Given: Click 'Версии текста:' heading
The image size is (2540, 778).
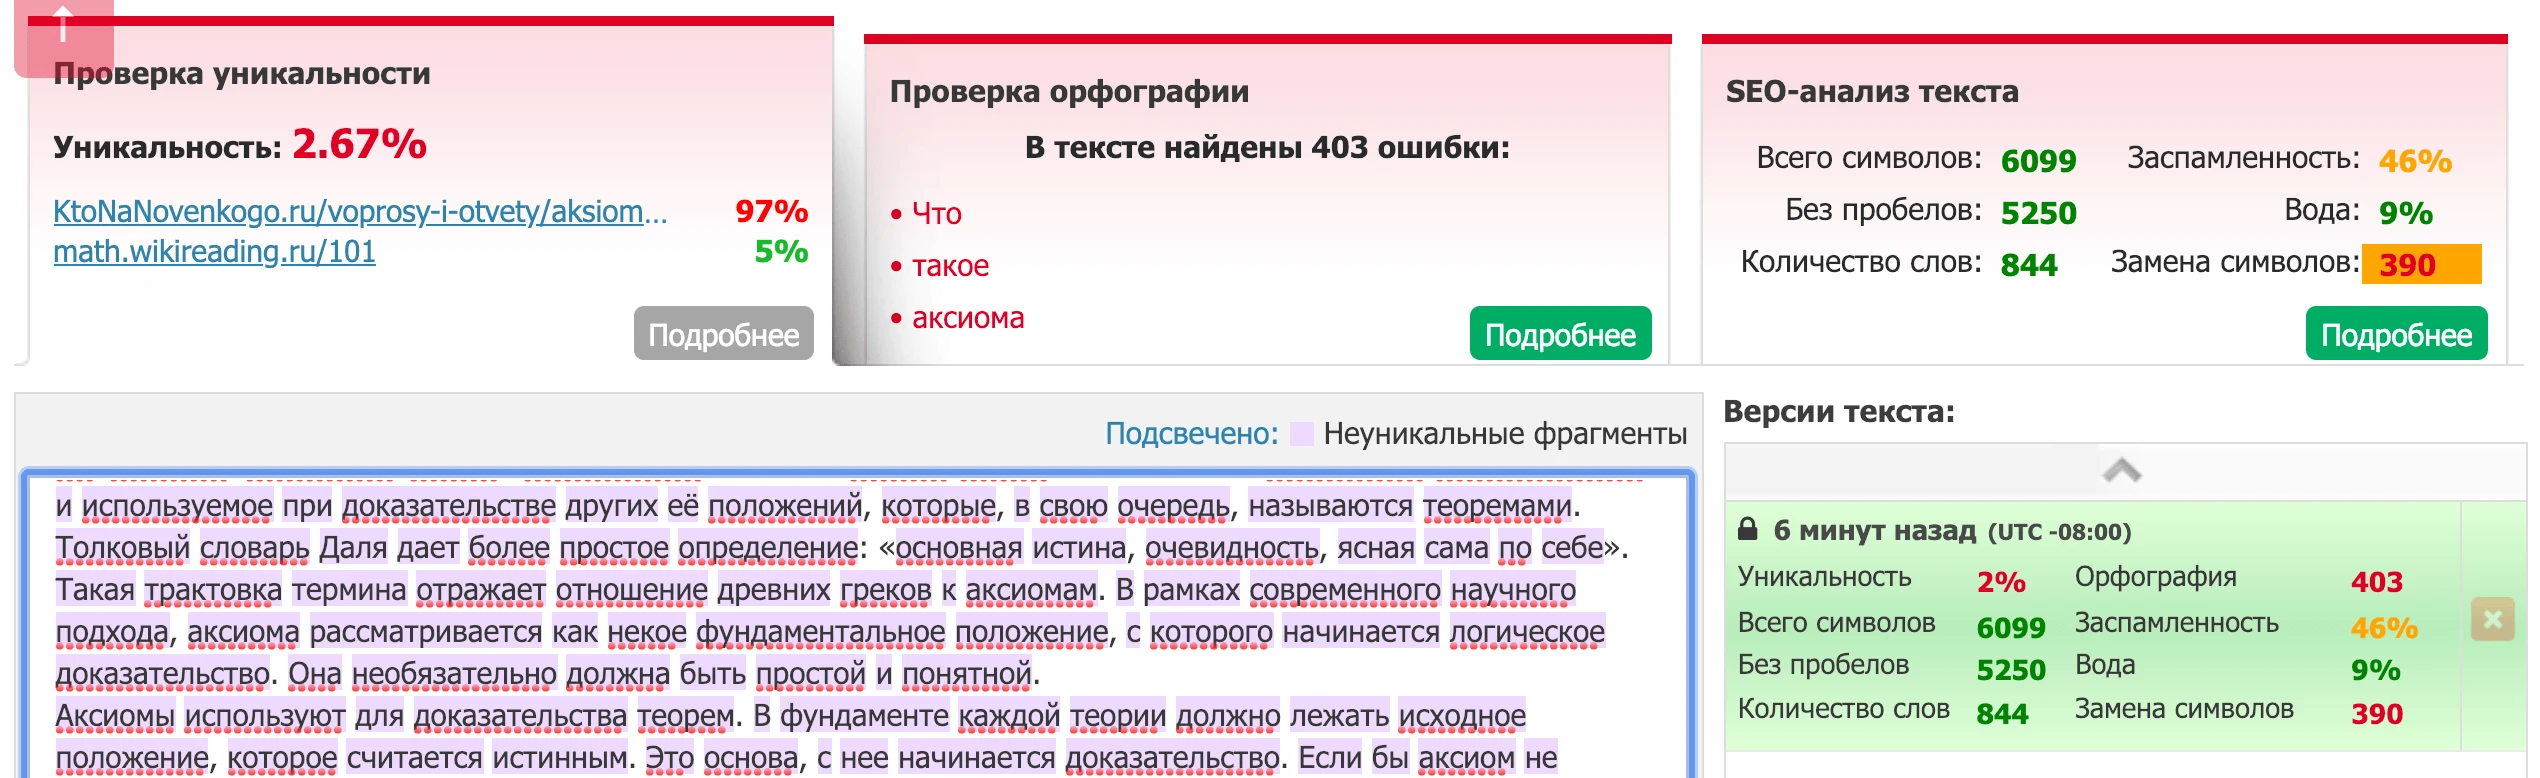Looking at the screenshot, I should point(1839,411).
